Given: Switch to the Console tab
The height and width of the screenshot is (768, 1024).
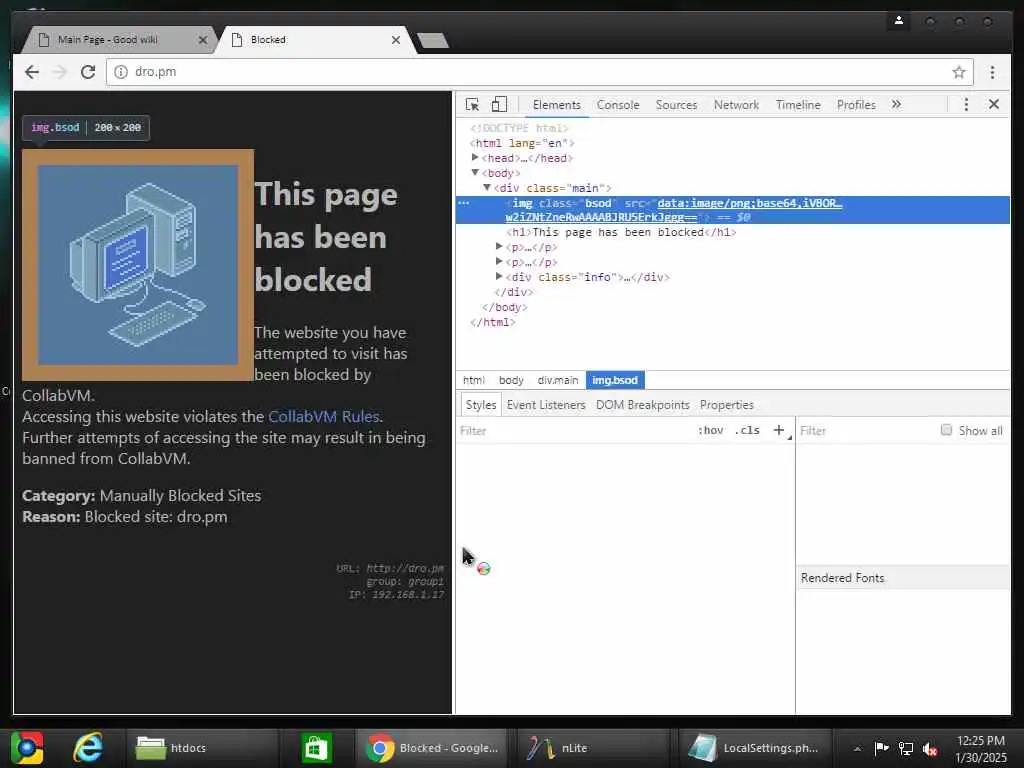Looking at the screenshot, I should pyautogui.click(x=618, y=104).
